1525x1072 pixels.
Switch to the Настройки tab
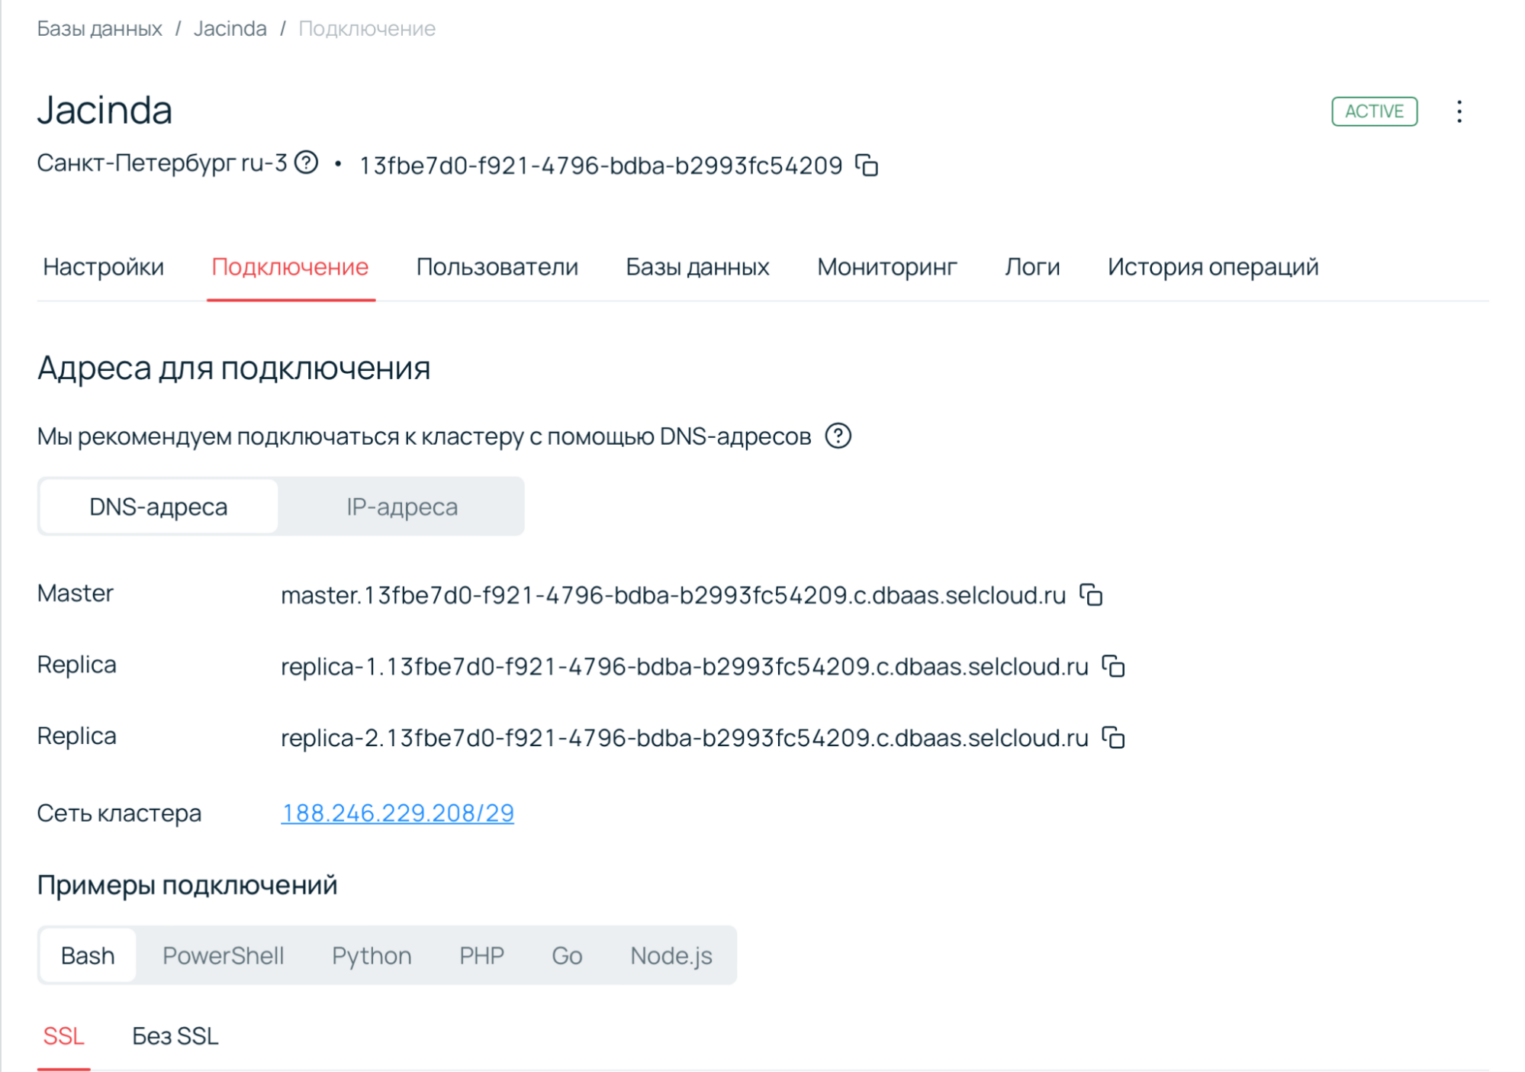[x=103, y=267]
